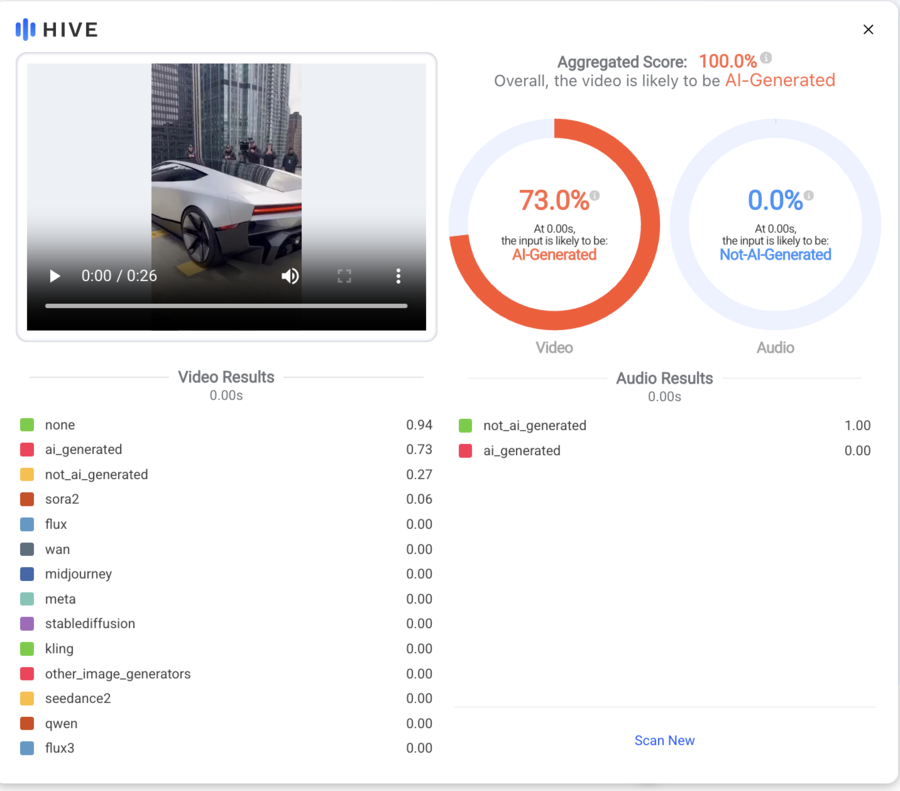Open the three-dot video options menu

398,276
